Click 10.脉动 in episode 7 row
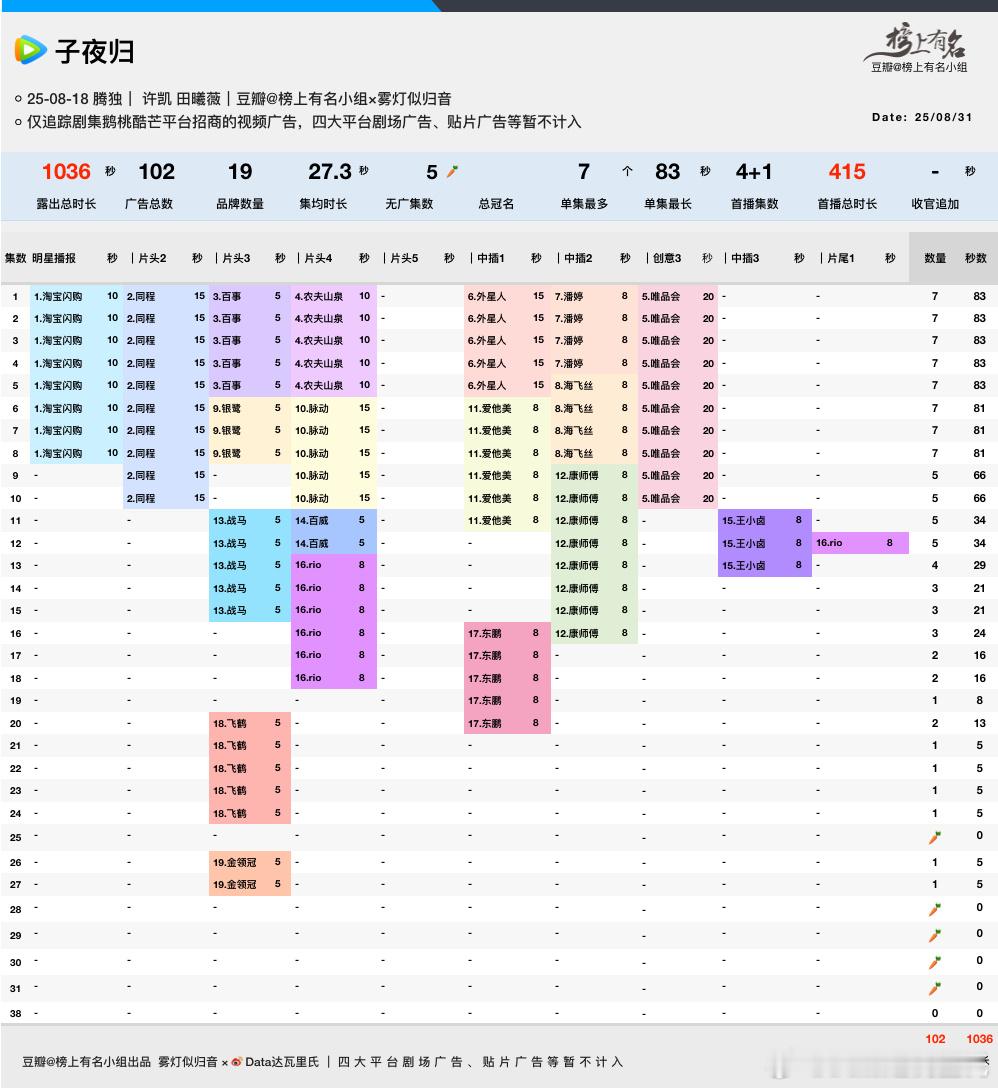998x1088 pixels. coord(312,431)
